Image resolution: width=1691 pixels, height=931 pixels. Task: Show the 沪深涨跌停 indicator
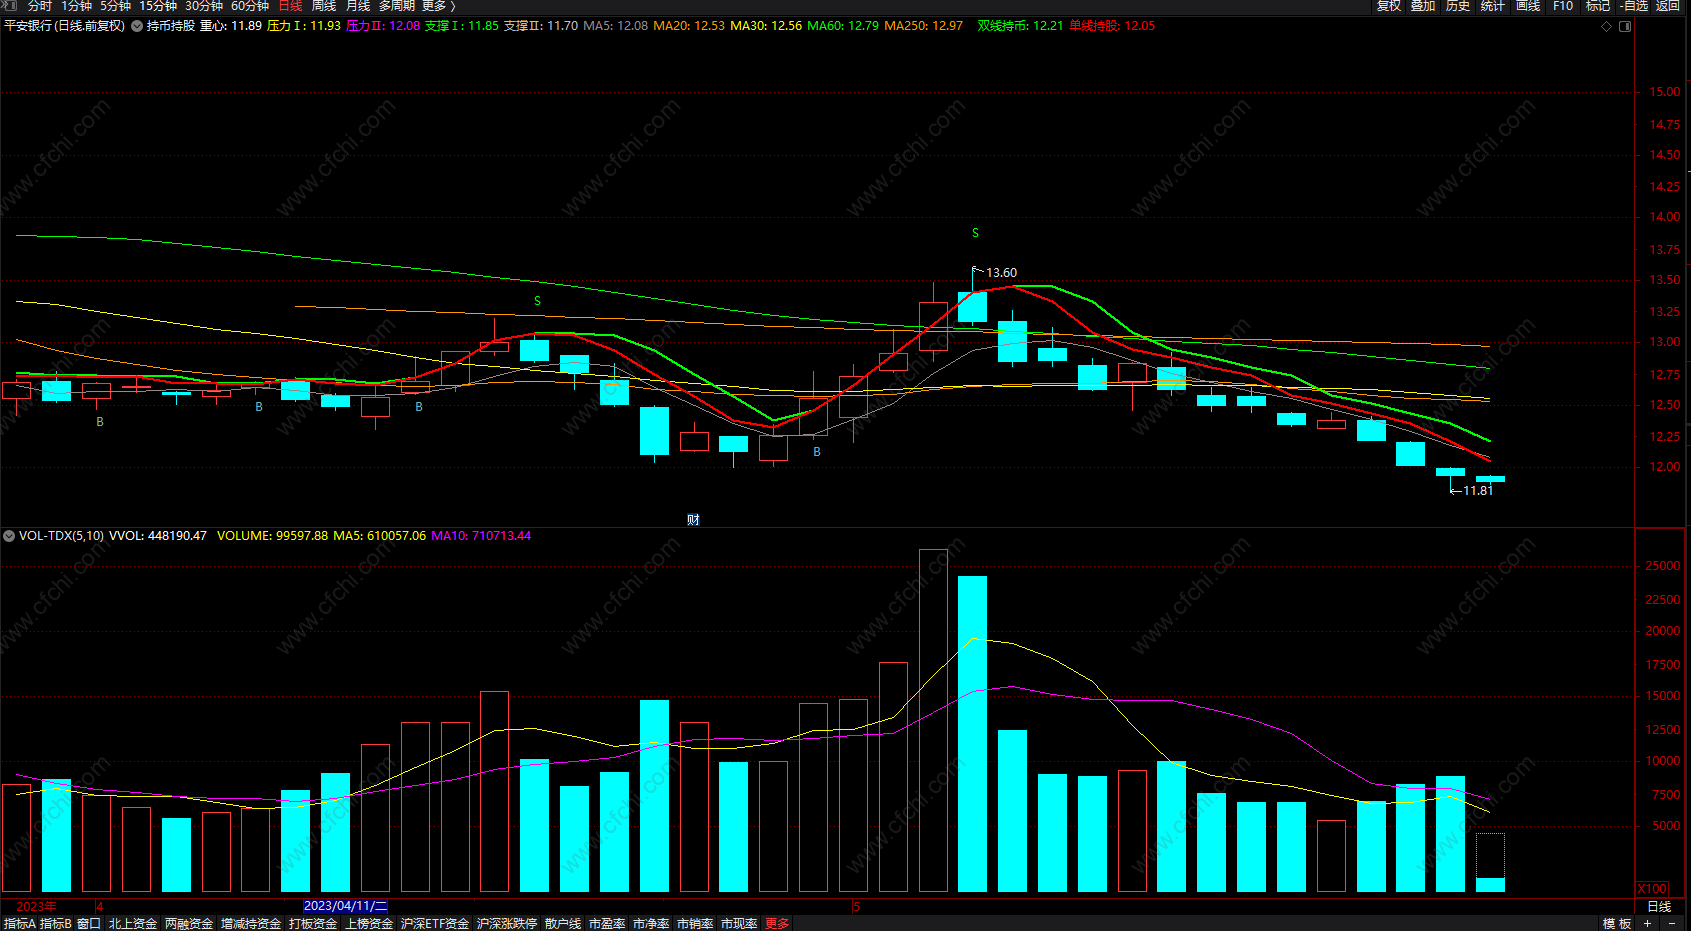pyautogui.click(x=507, y=924)
